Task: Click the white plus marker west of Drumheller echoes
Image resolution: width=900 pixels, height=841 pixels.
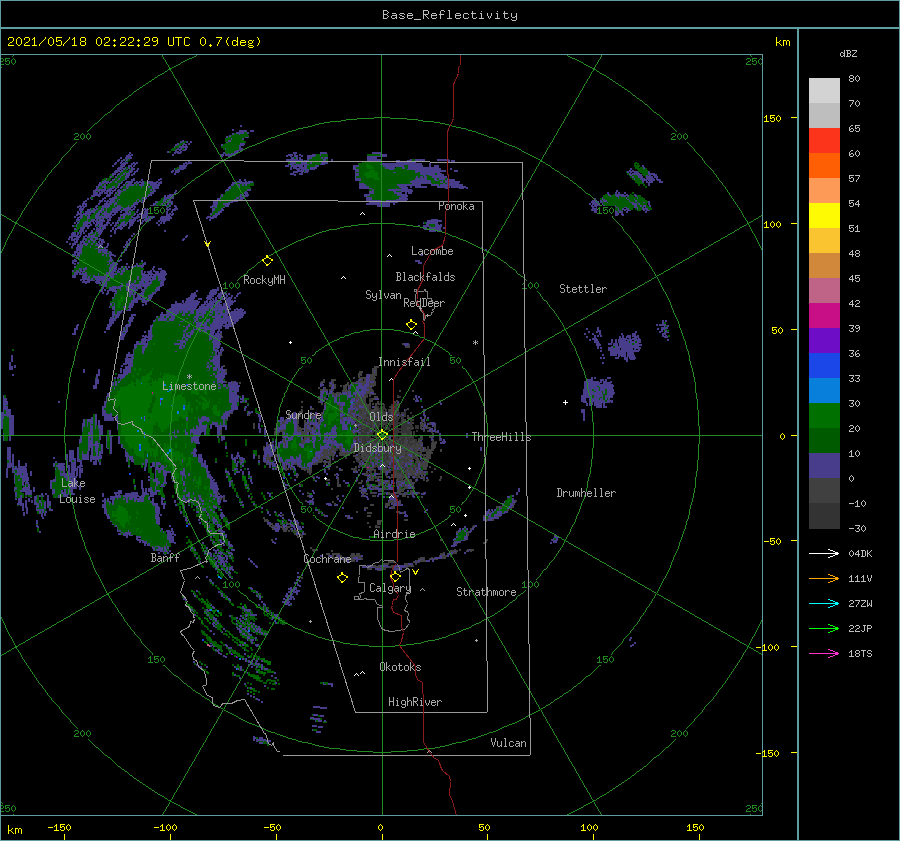Action: pyautogui.click(x=565, y=402)
